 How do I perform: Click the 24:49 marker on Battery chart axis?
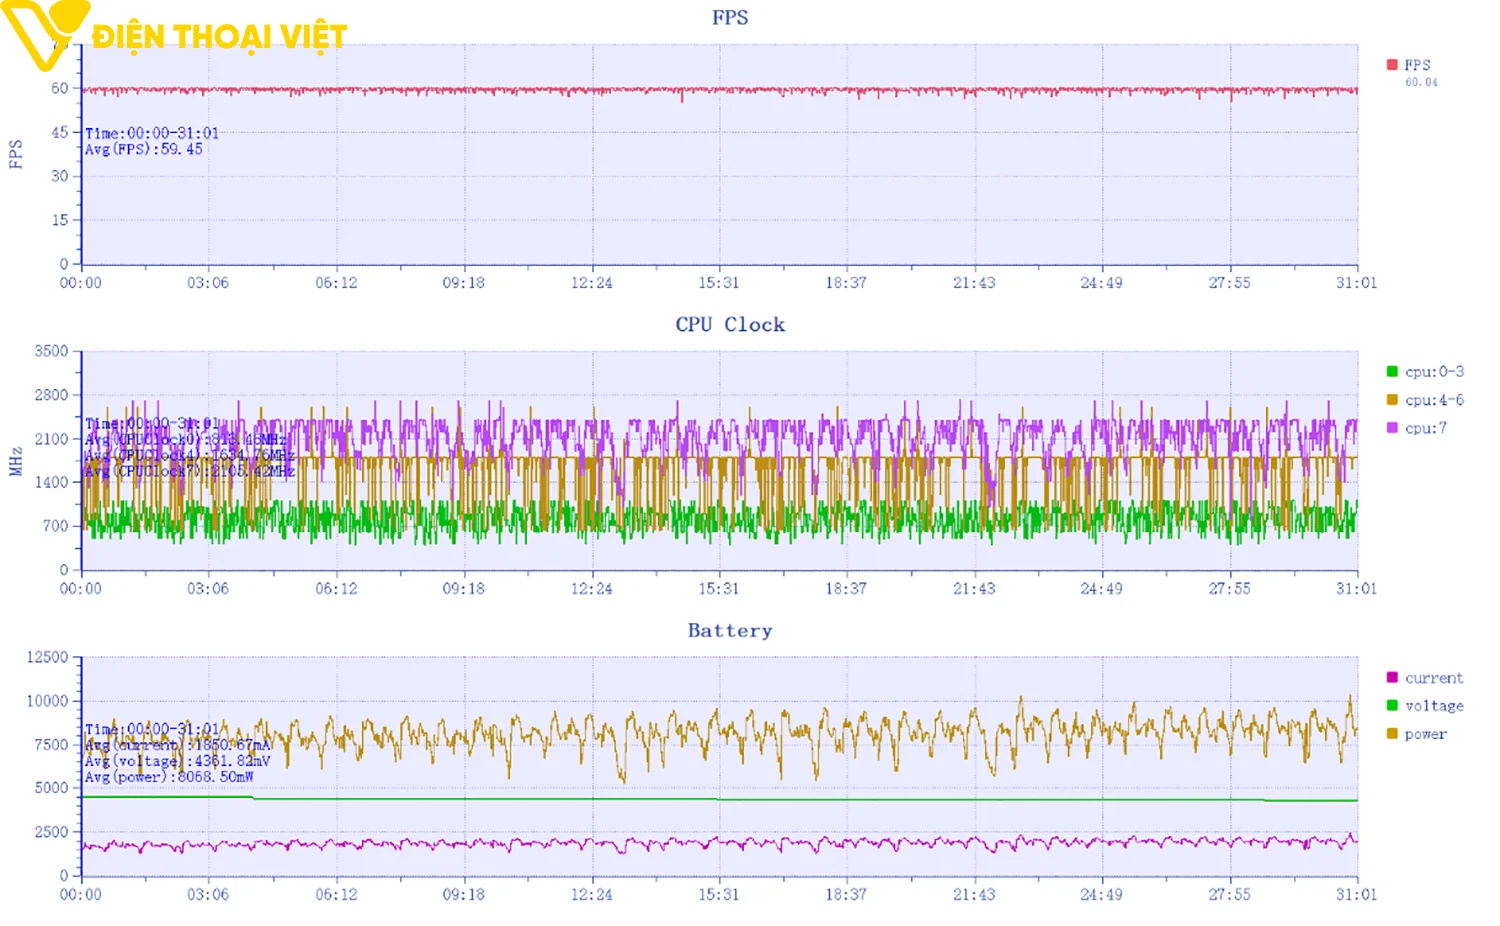tap(1101, 895)
